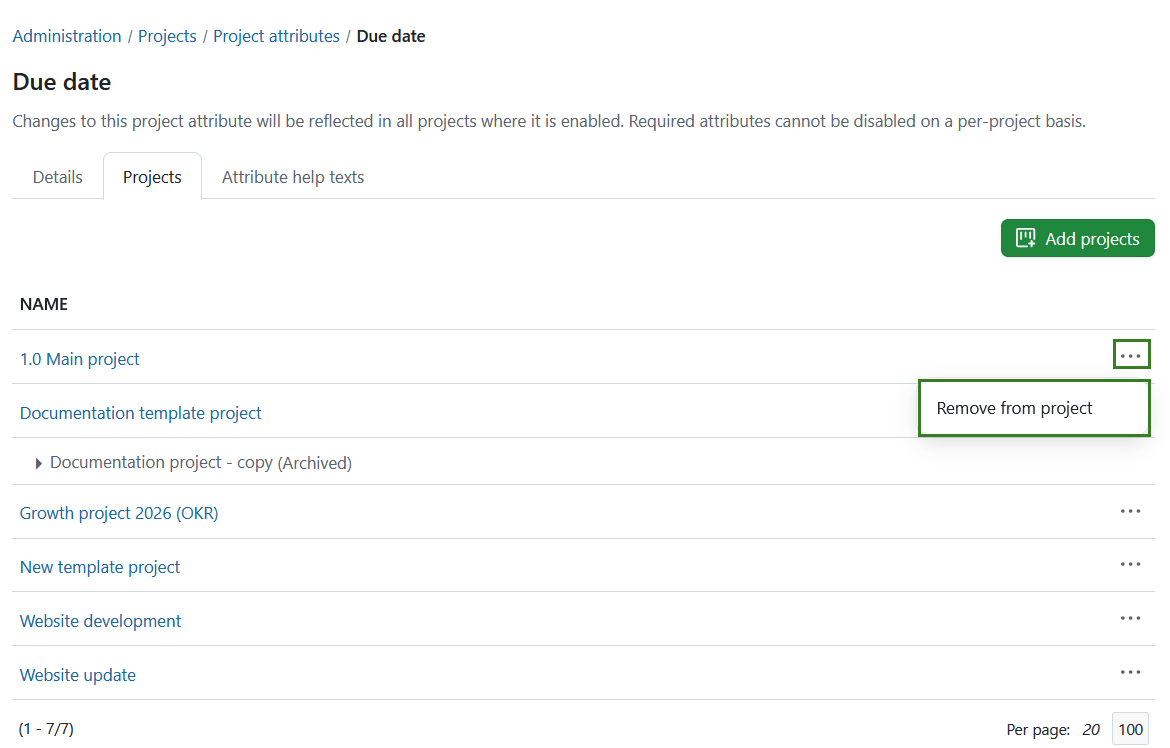Open actions menu for Growth project 2026 (OKR)
This screenshot has height=748, width=1170.
tap(1130, 512)
